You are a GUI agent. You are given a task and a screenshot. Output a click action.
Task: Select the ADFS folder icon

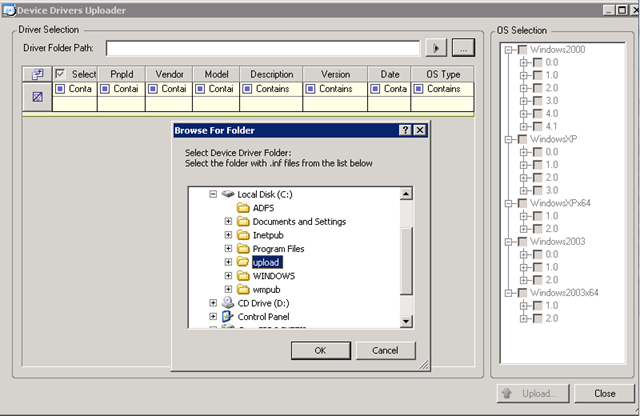[x=242, y=208]
